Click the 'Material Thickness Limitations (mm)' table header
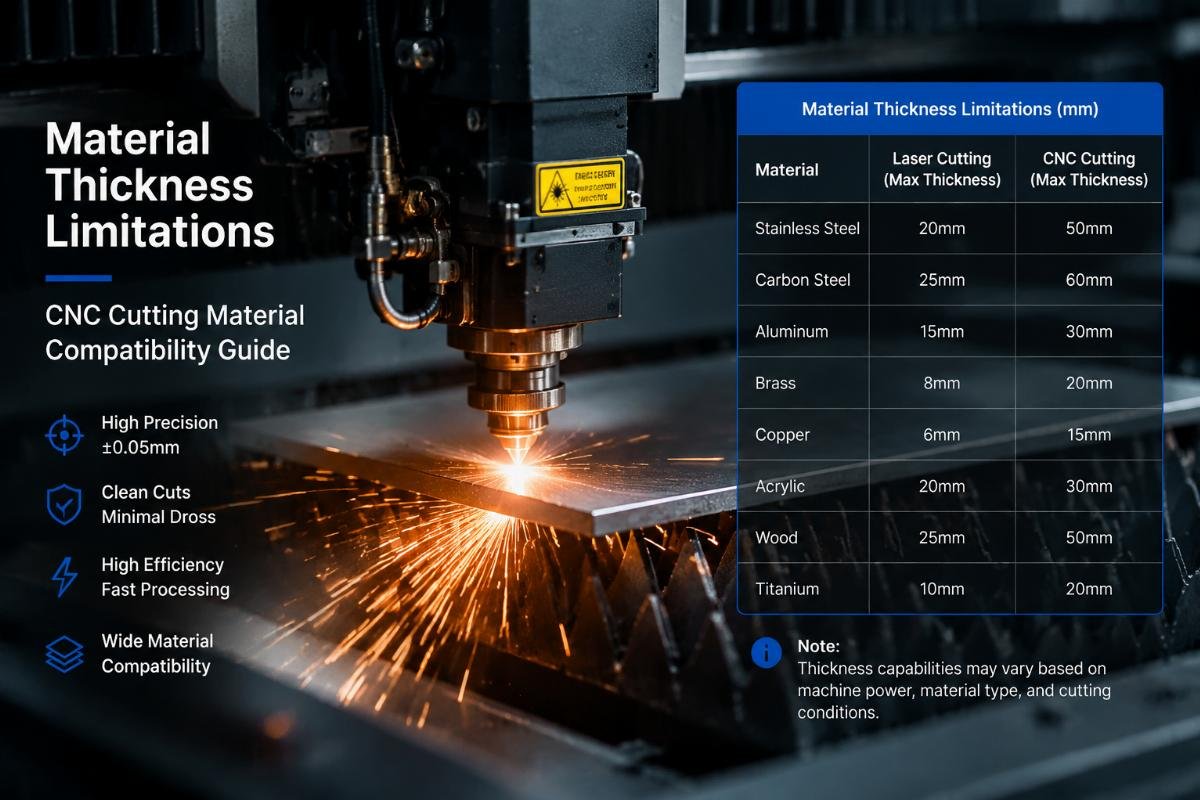The height and width of the screenshot is (800, 1200). [x=950, y=109]
